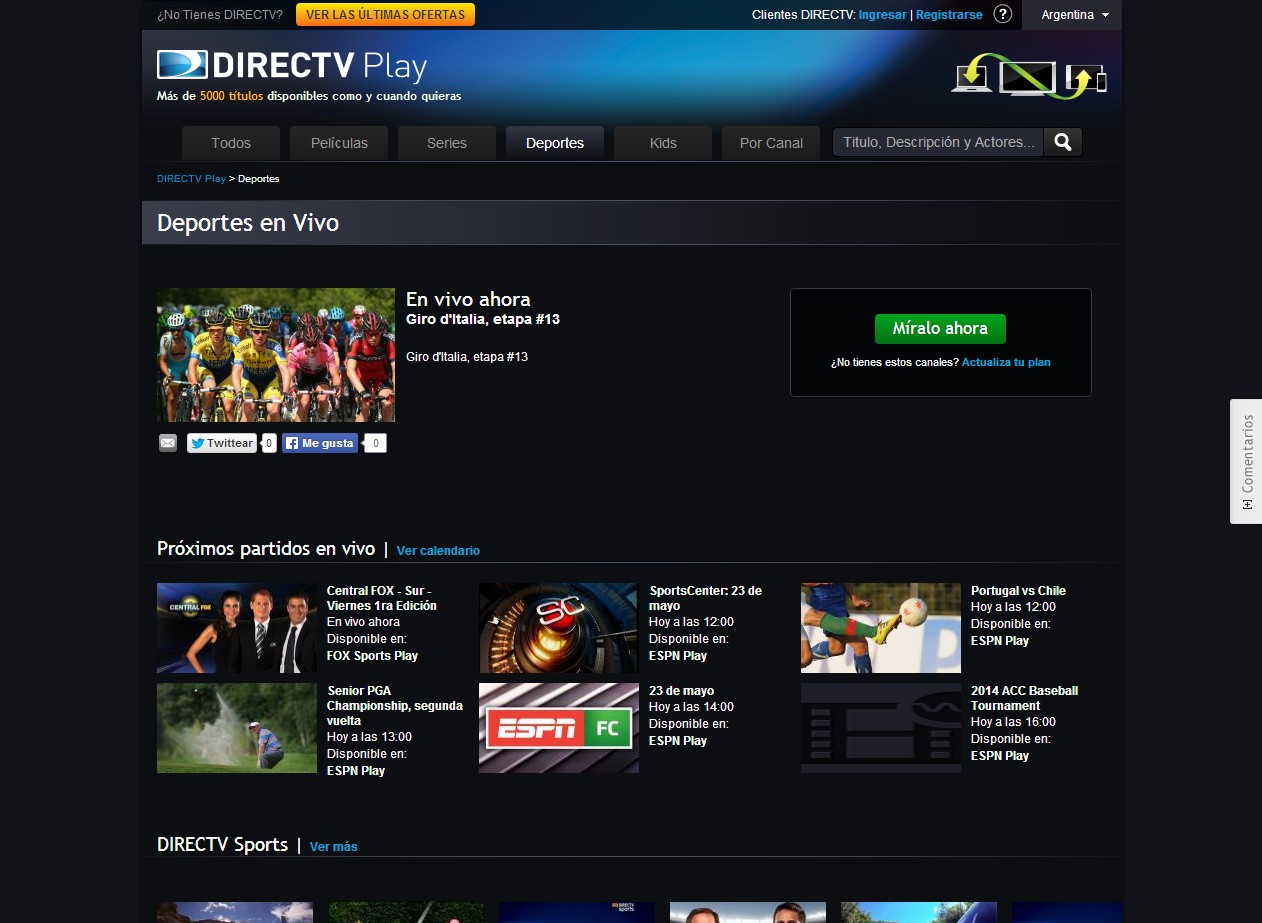Click Ver las últimas ofertas button
Screen dimensions: 1262x923
(385, 15)
